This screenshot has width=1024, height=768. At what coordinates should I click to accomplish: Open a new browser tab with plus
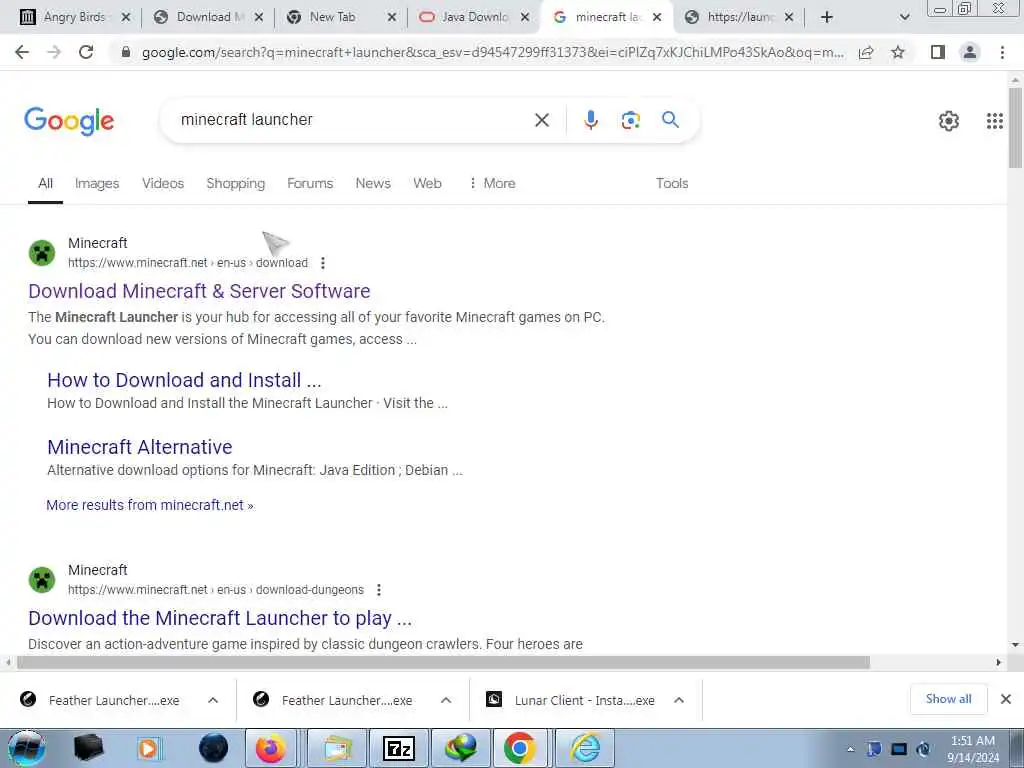(827, 18)
